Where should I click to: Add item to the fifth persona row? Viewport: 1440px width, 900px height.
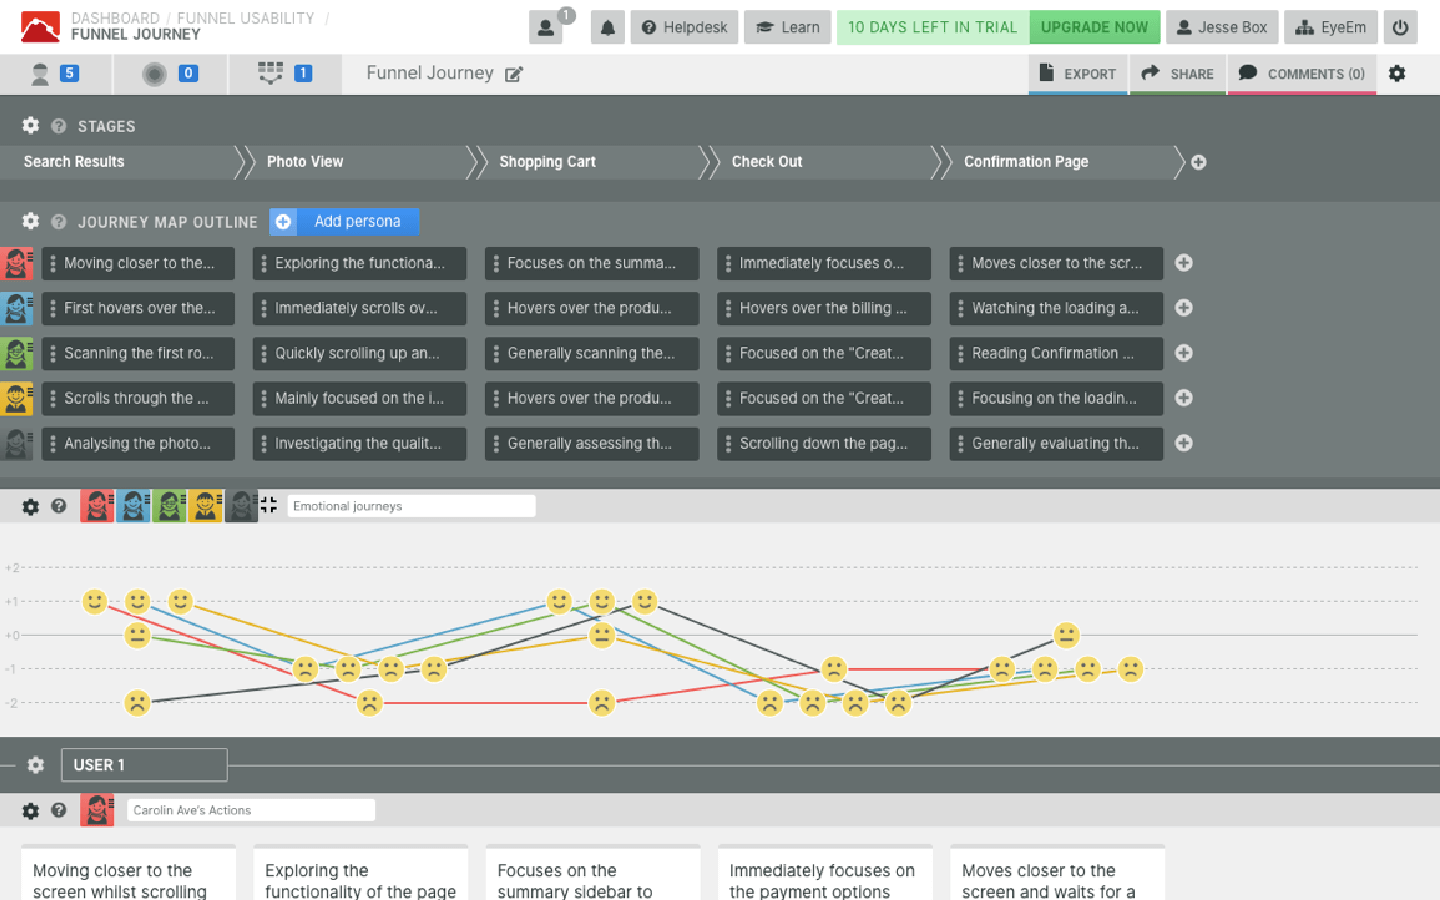coord(1184,443)
